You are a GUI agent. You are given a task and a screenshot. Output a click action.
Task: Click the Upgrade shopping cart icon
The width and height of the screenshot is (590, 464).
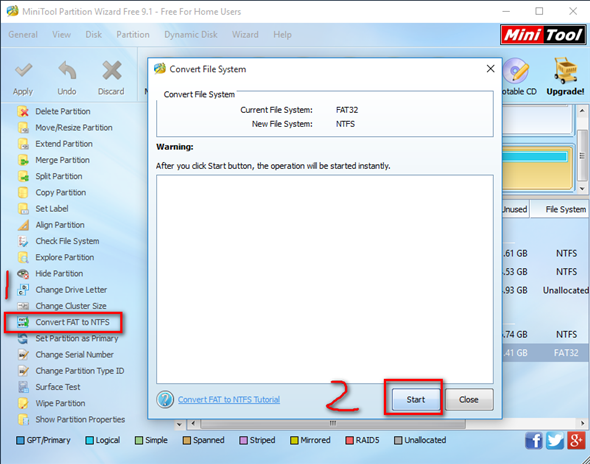565,70
